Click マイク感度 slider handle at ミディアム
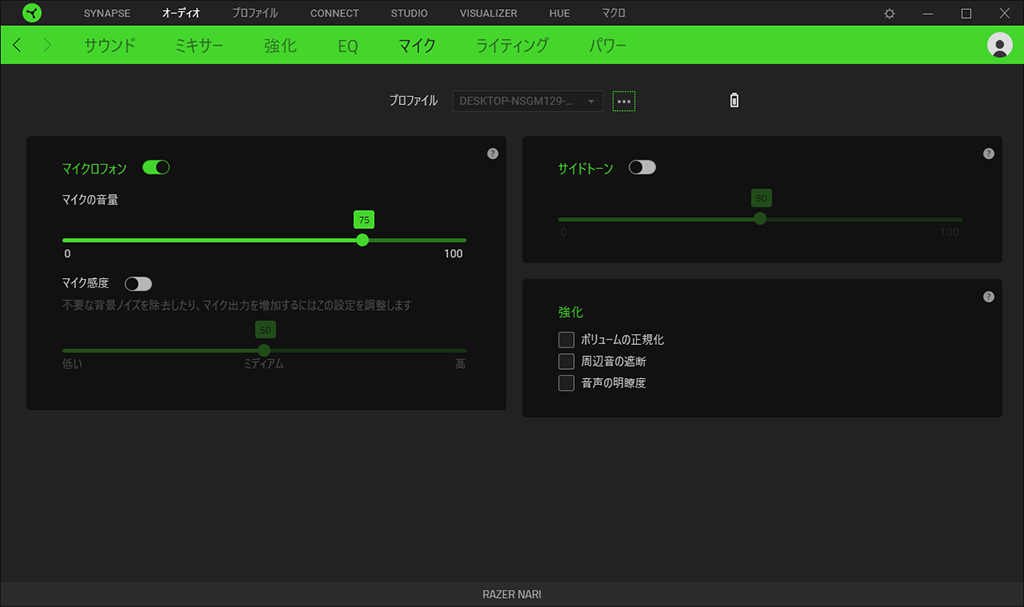Image resolution: width=1024 pixels, height=607 pixels. tap(264, 350)
